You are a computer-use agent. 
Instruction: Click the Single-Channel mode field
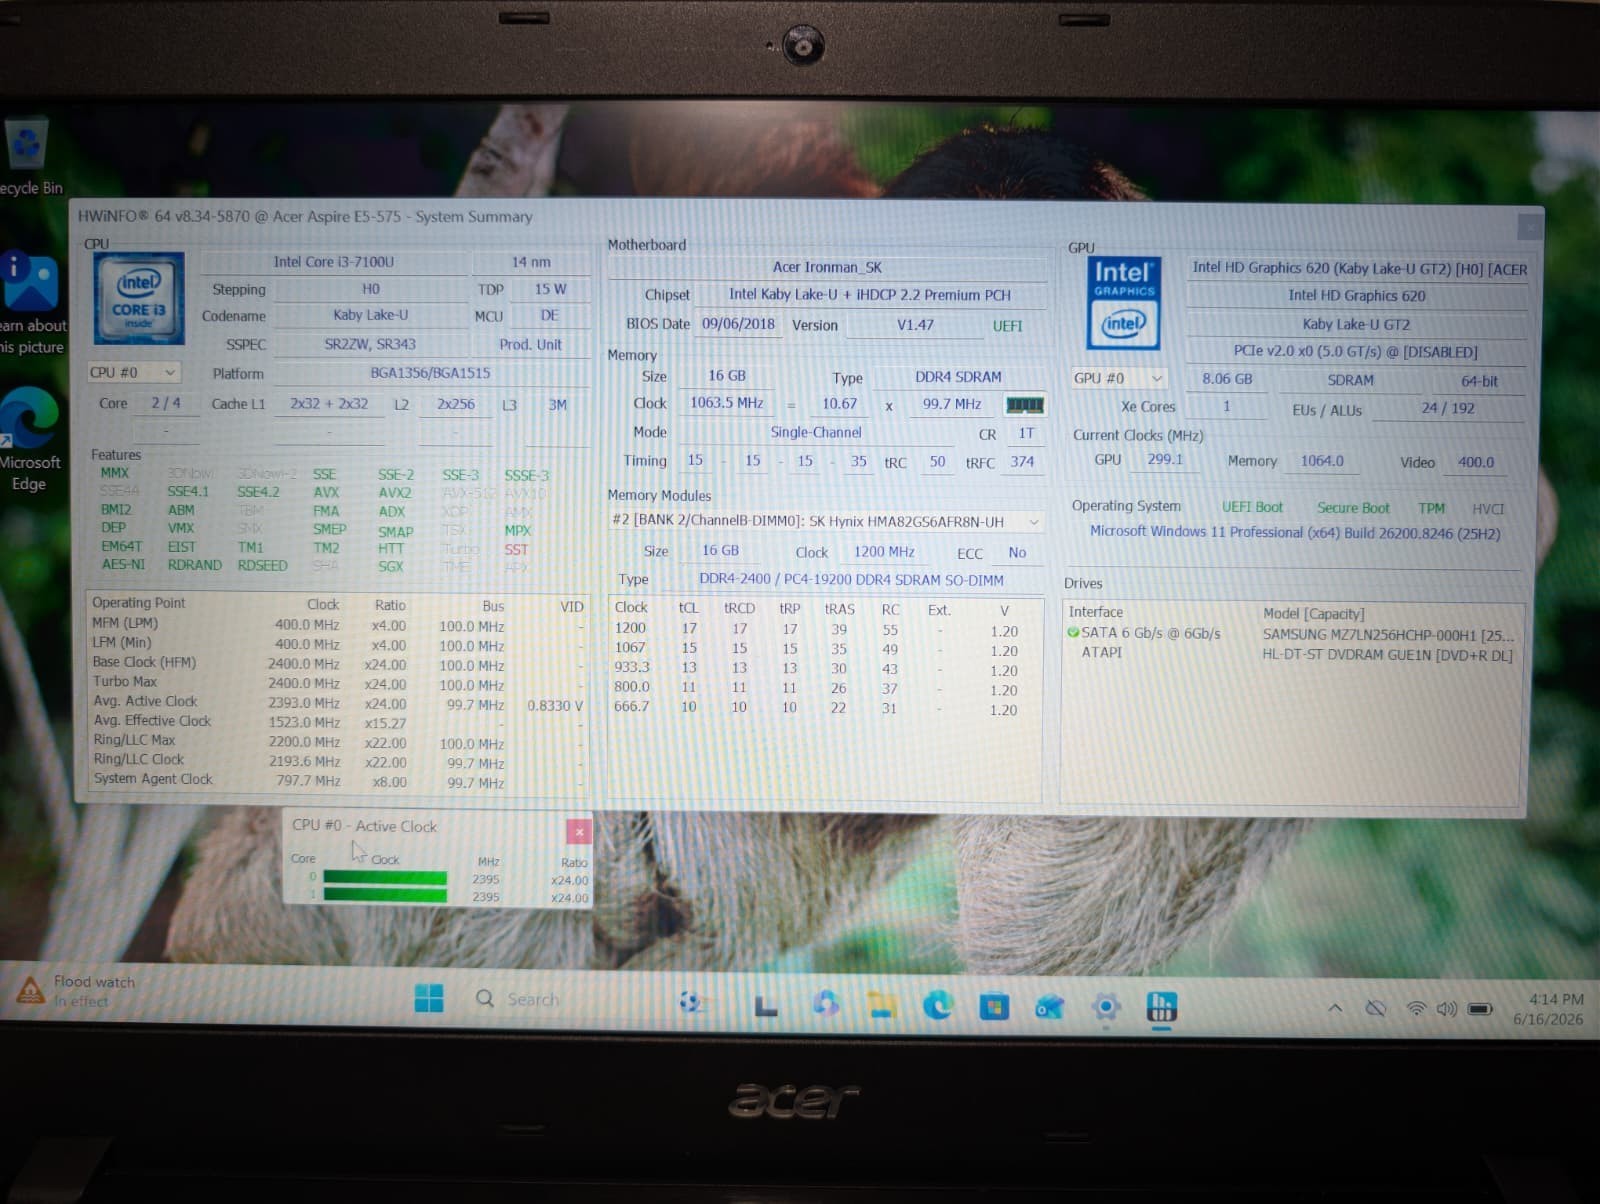pyautogui.click(x=815, y=432)
